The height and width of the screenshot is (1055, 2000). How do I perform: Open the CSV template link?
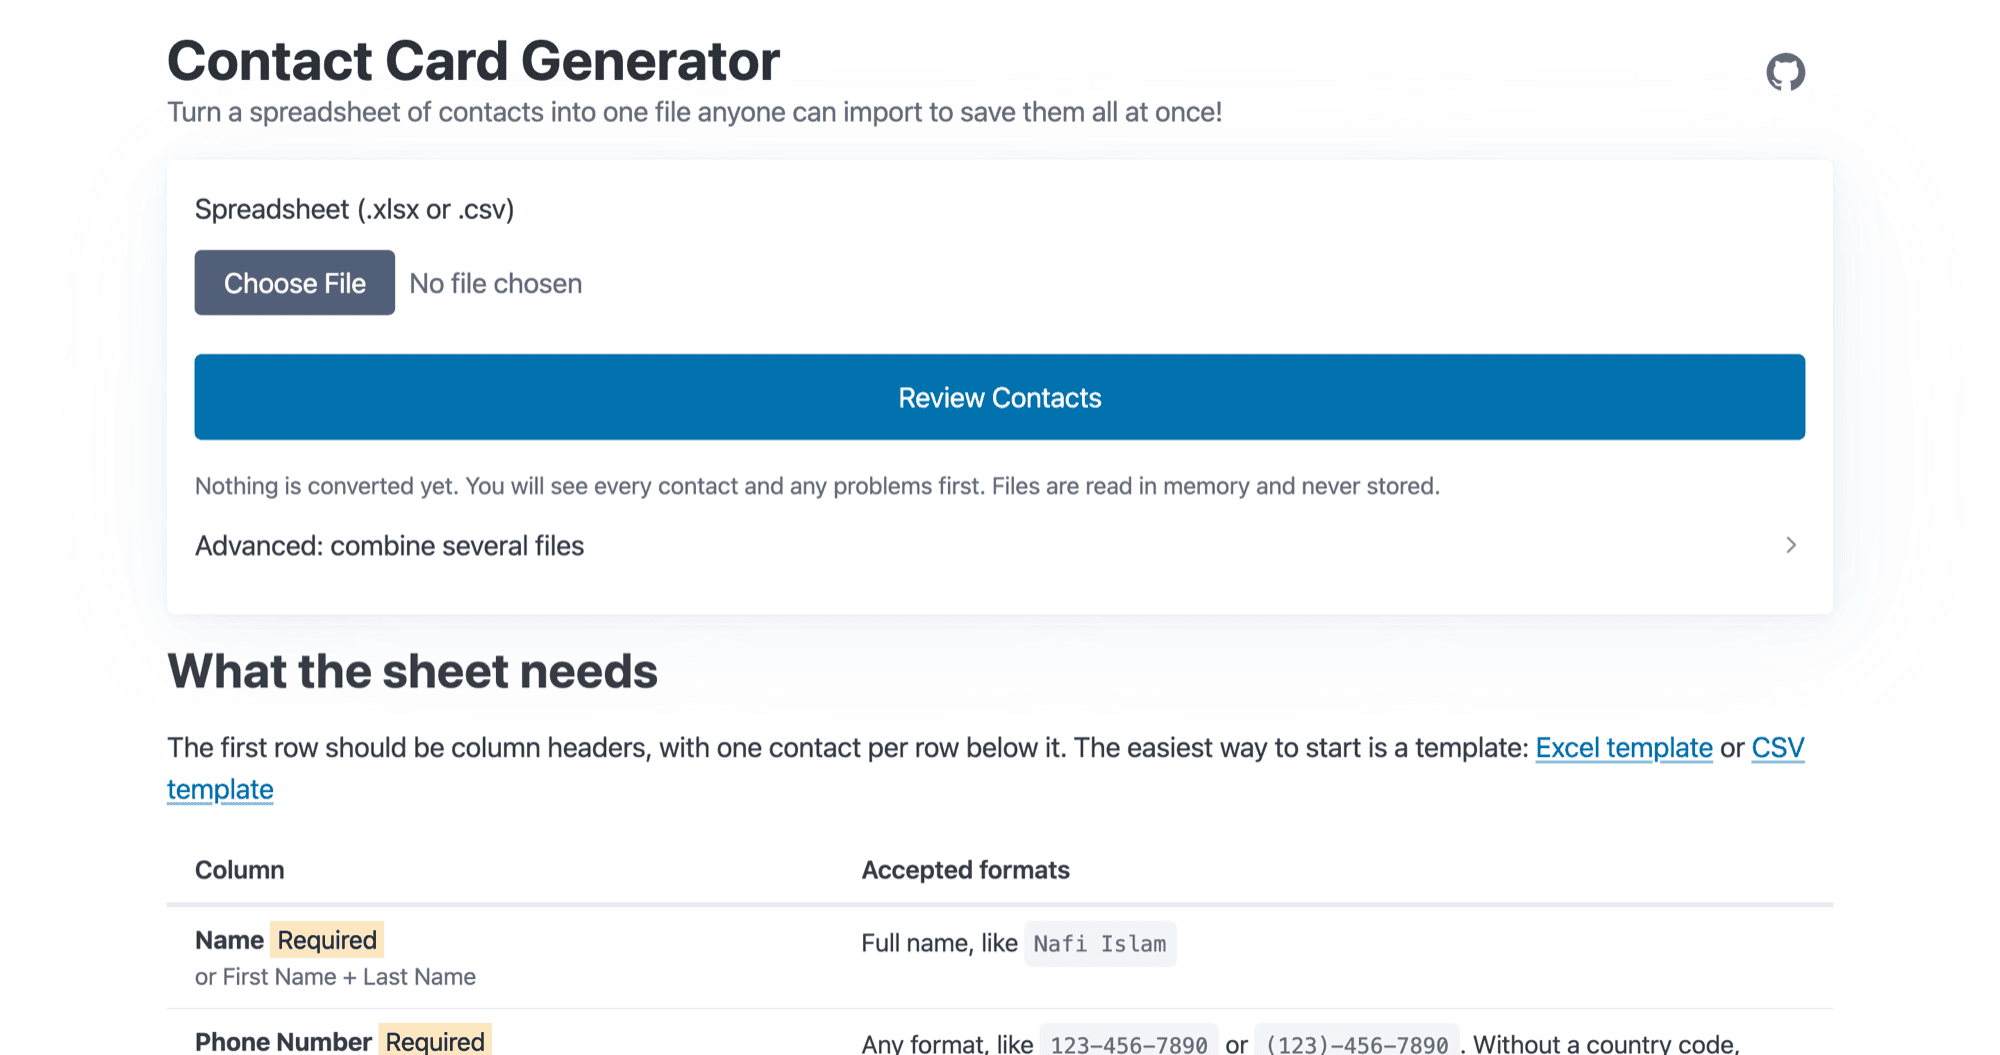[x=1778, y=748]
